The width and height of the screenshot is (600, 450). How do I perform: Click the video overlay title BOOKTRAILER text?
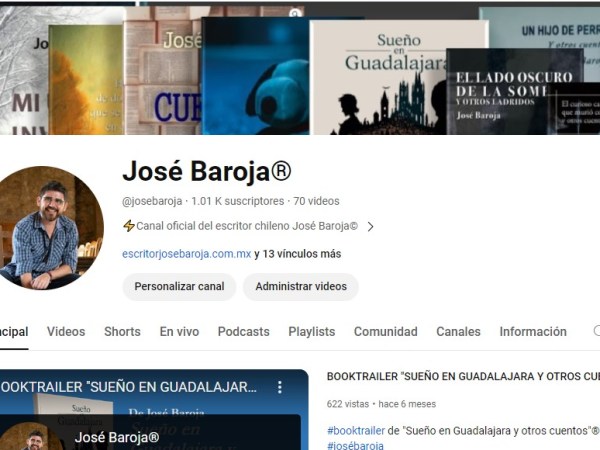coord(128,387)
